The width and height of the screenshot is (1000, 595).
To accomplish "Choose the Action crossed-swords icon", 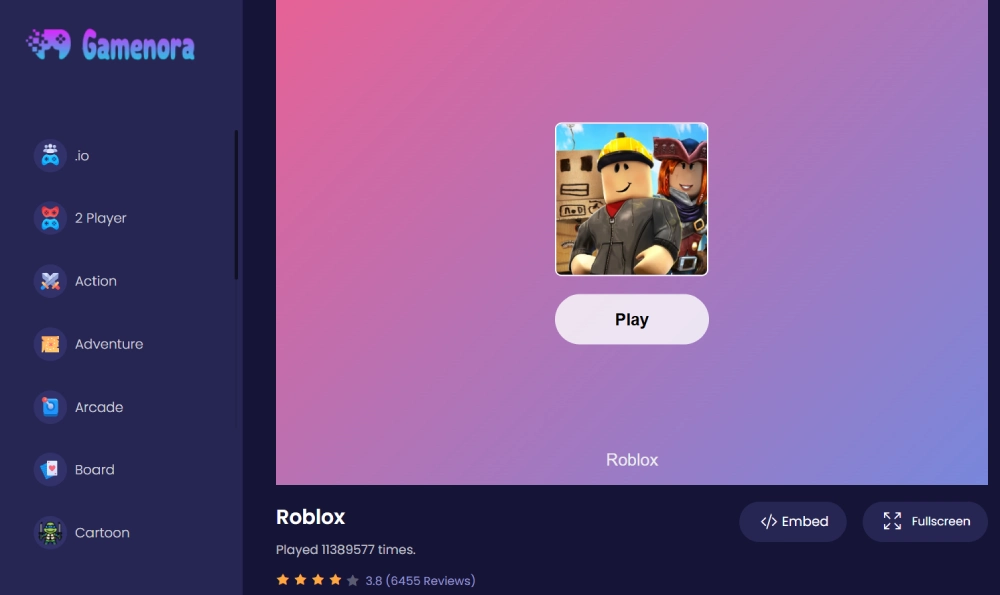I will click(x=50, y=281).
